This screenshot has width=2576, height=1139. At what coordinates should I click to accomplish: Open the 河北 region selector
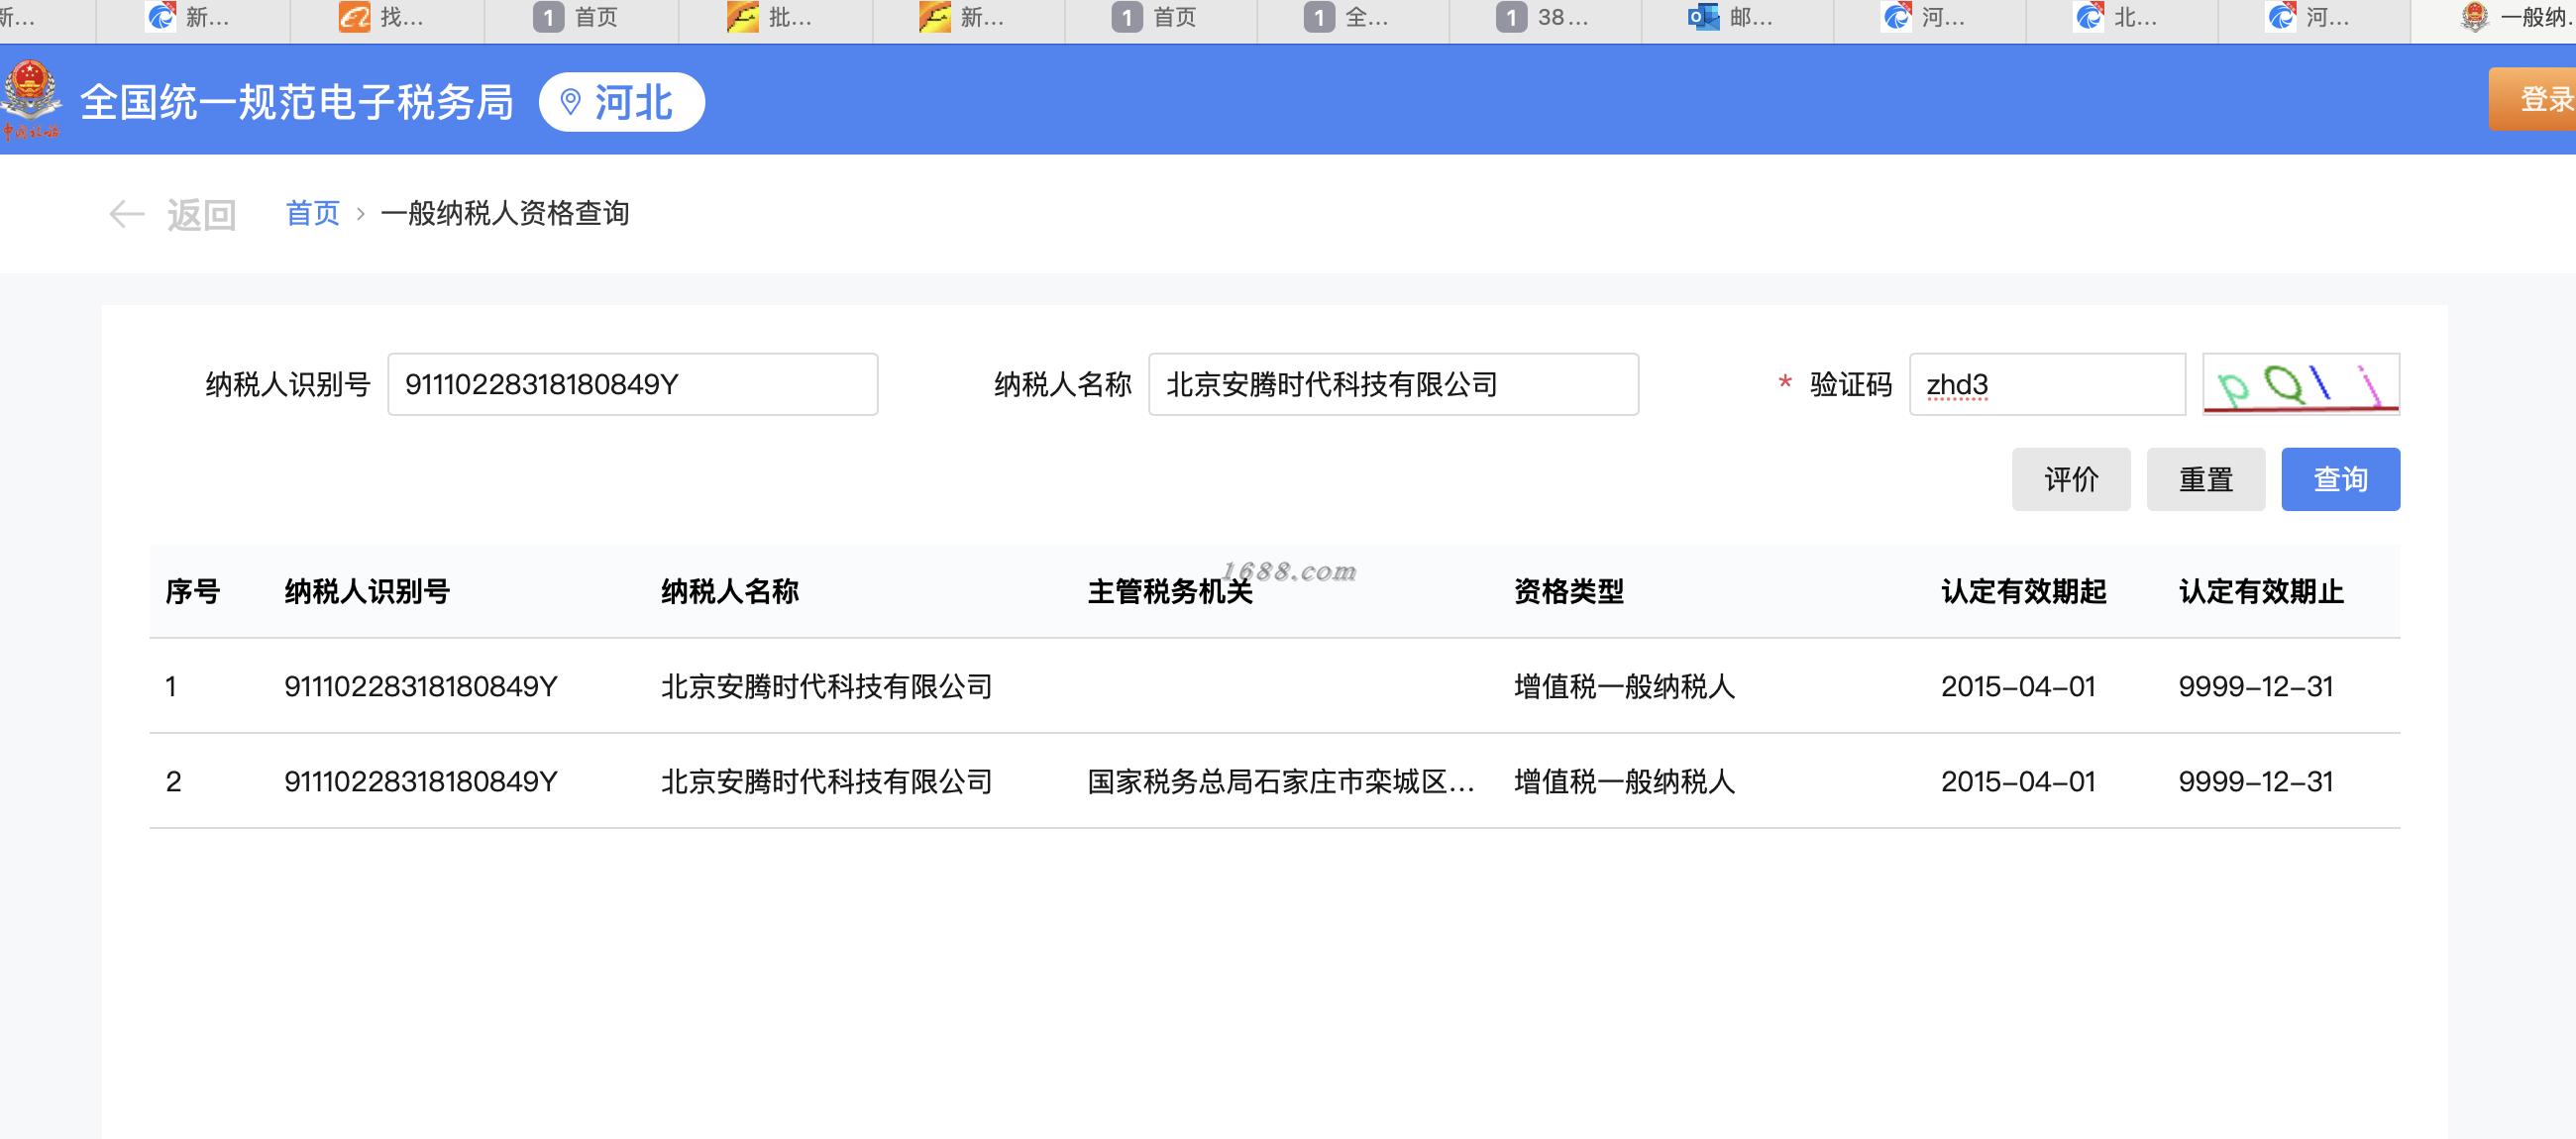(622, 102)
